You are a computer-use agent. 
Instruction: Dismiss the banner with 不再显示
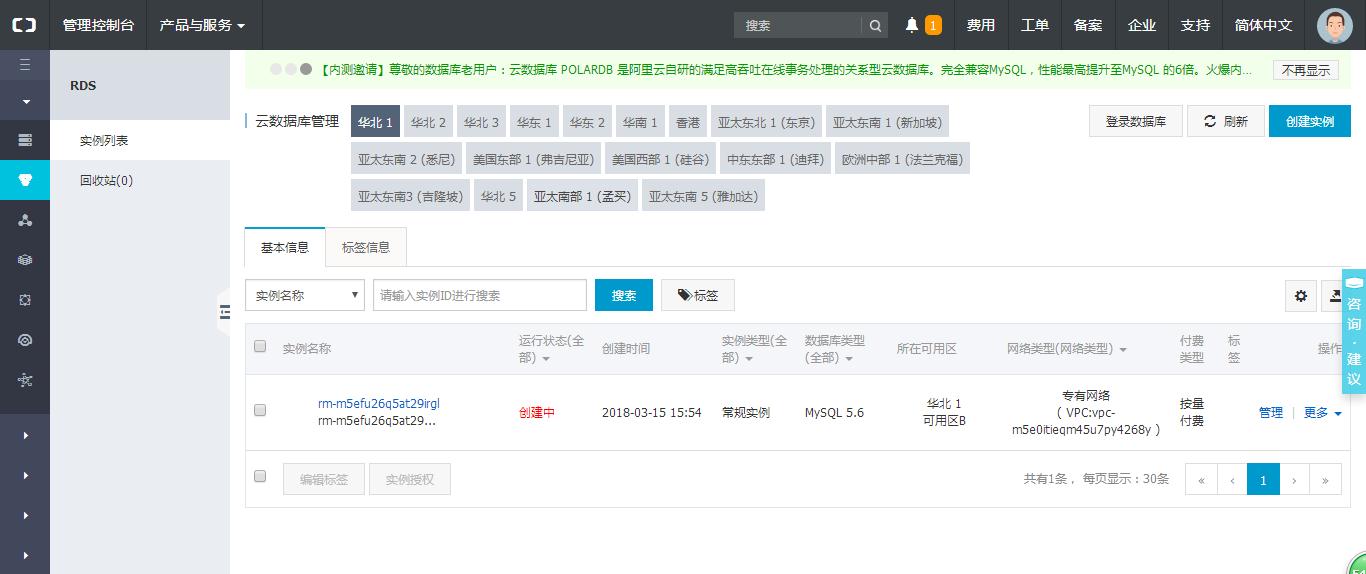click(x=1306, y=70)
